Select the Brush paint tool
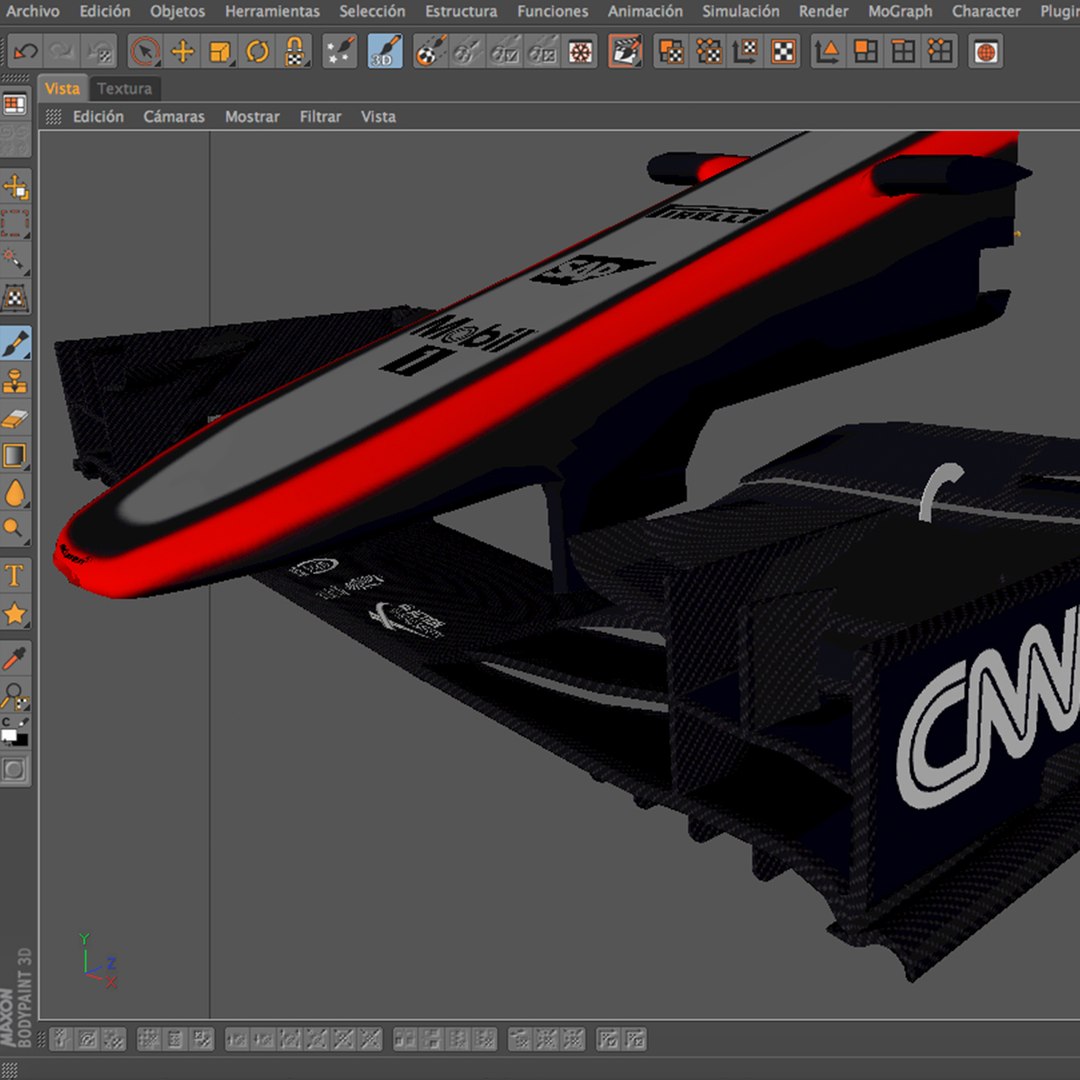 (x=15, y=343)
